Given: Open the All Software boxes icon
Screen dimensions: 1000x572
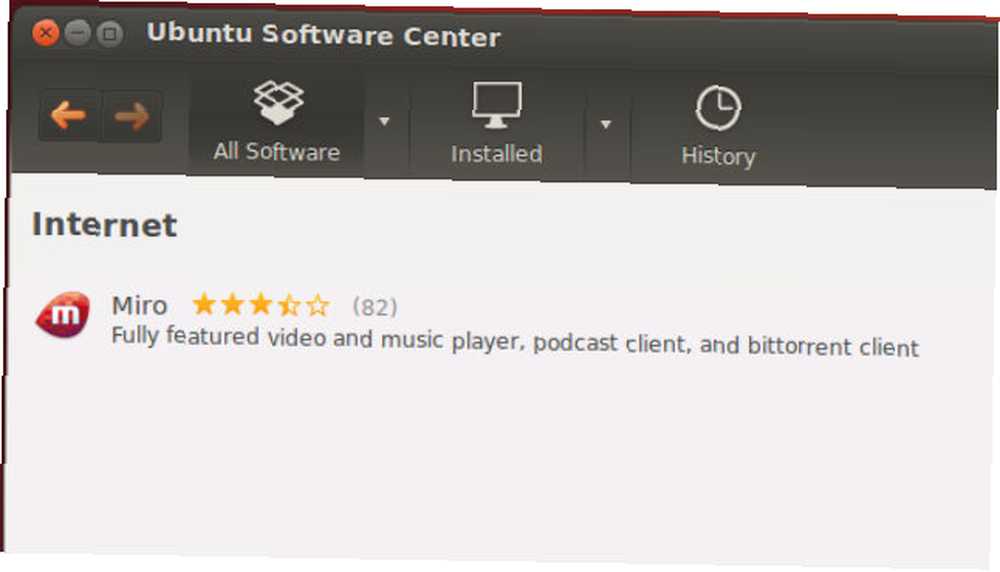Looking at the screenshot, I should coord(278,103).
